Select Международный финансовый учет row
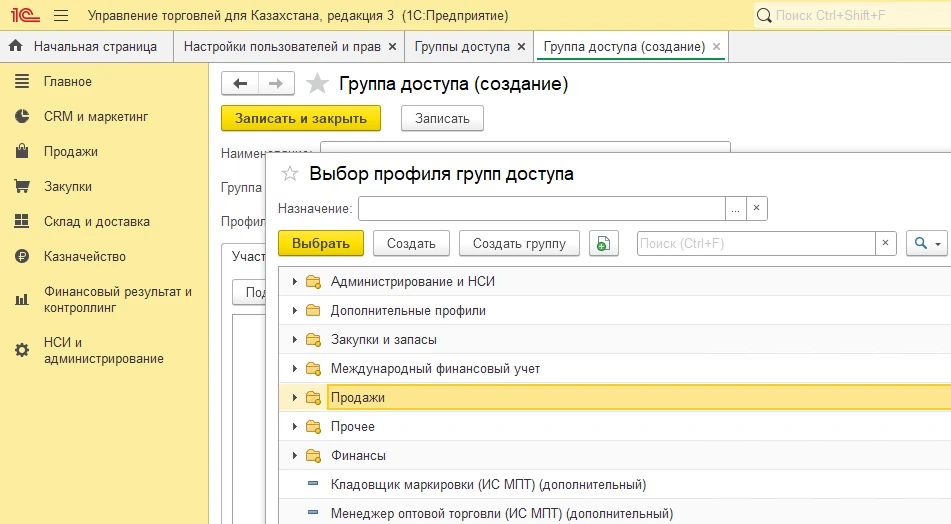The image size is (951, 524). click(615, 368)
